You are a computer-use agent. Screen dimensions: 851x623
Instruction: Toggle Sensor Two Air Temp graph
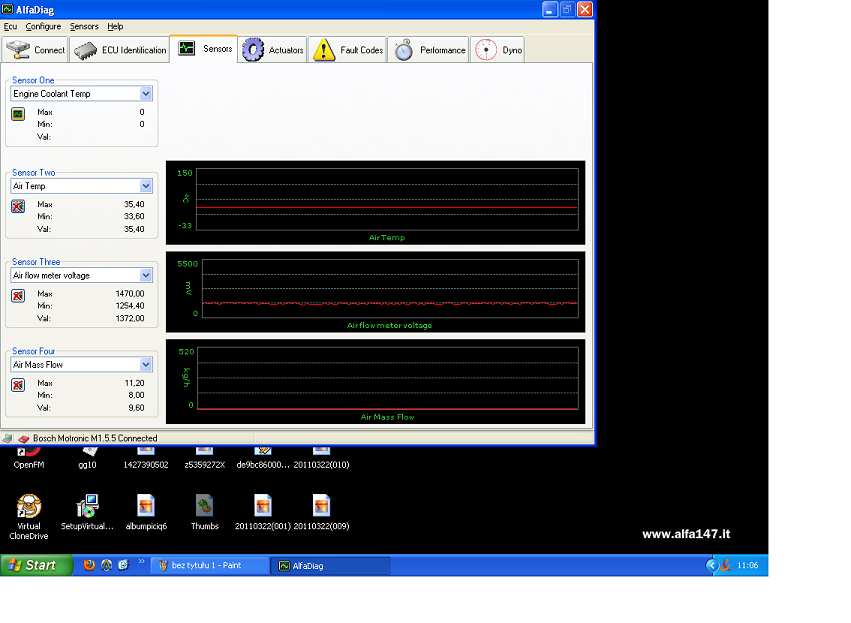18,207
